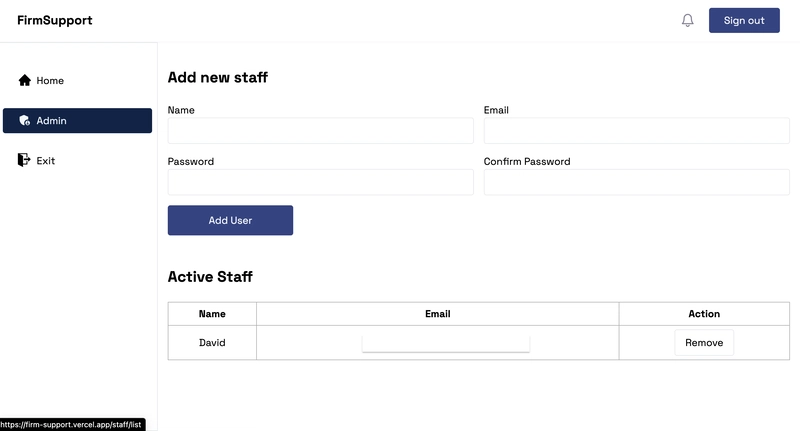Click the Exit door icon
The width and height of the screenshot is (800, 431).
(x=24, y=160)
